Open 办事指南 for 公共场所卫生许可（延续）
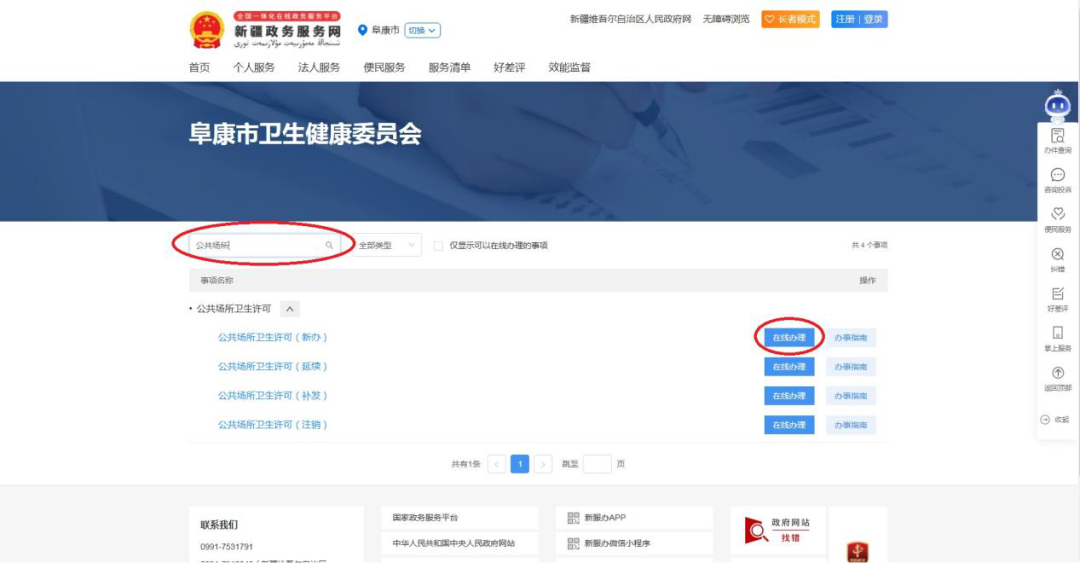The image size is (1080, 563). [x=850, y=367]
